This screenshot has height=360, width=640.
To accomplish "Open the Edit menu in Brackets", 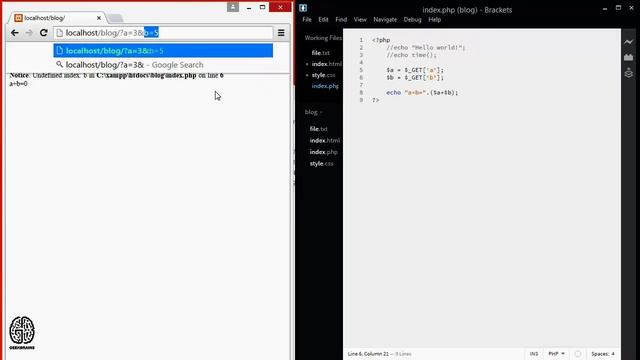I will click(323, 20).
